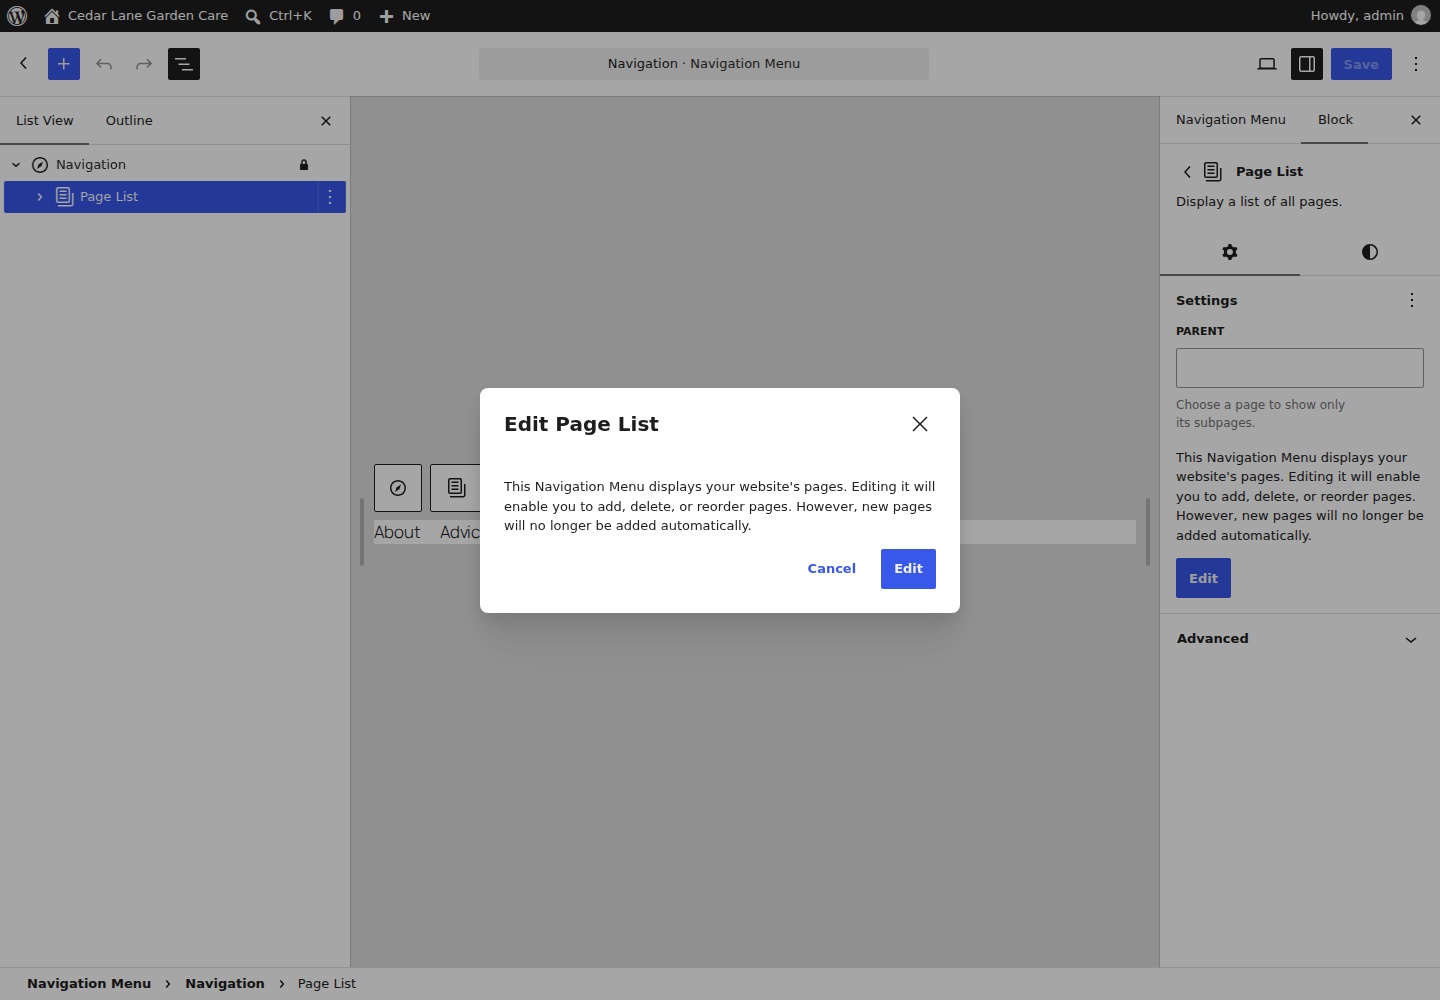Switch to the Styles half-circle tab
The image size is (1440, 1000).
(1370, 252)
